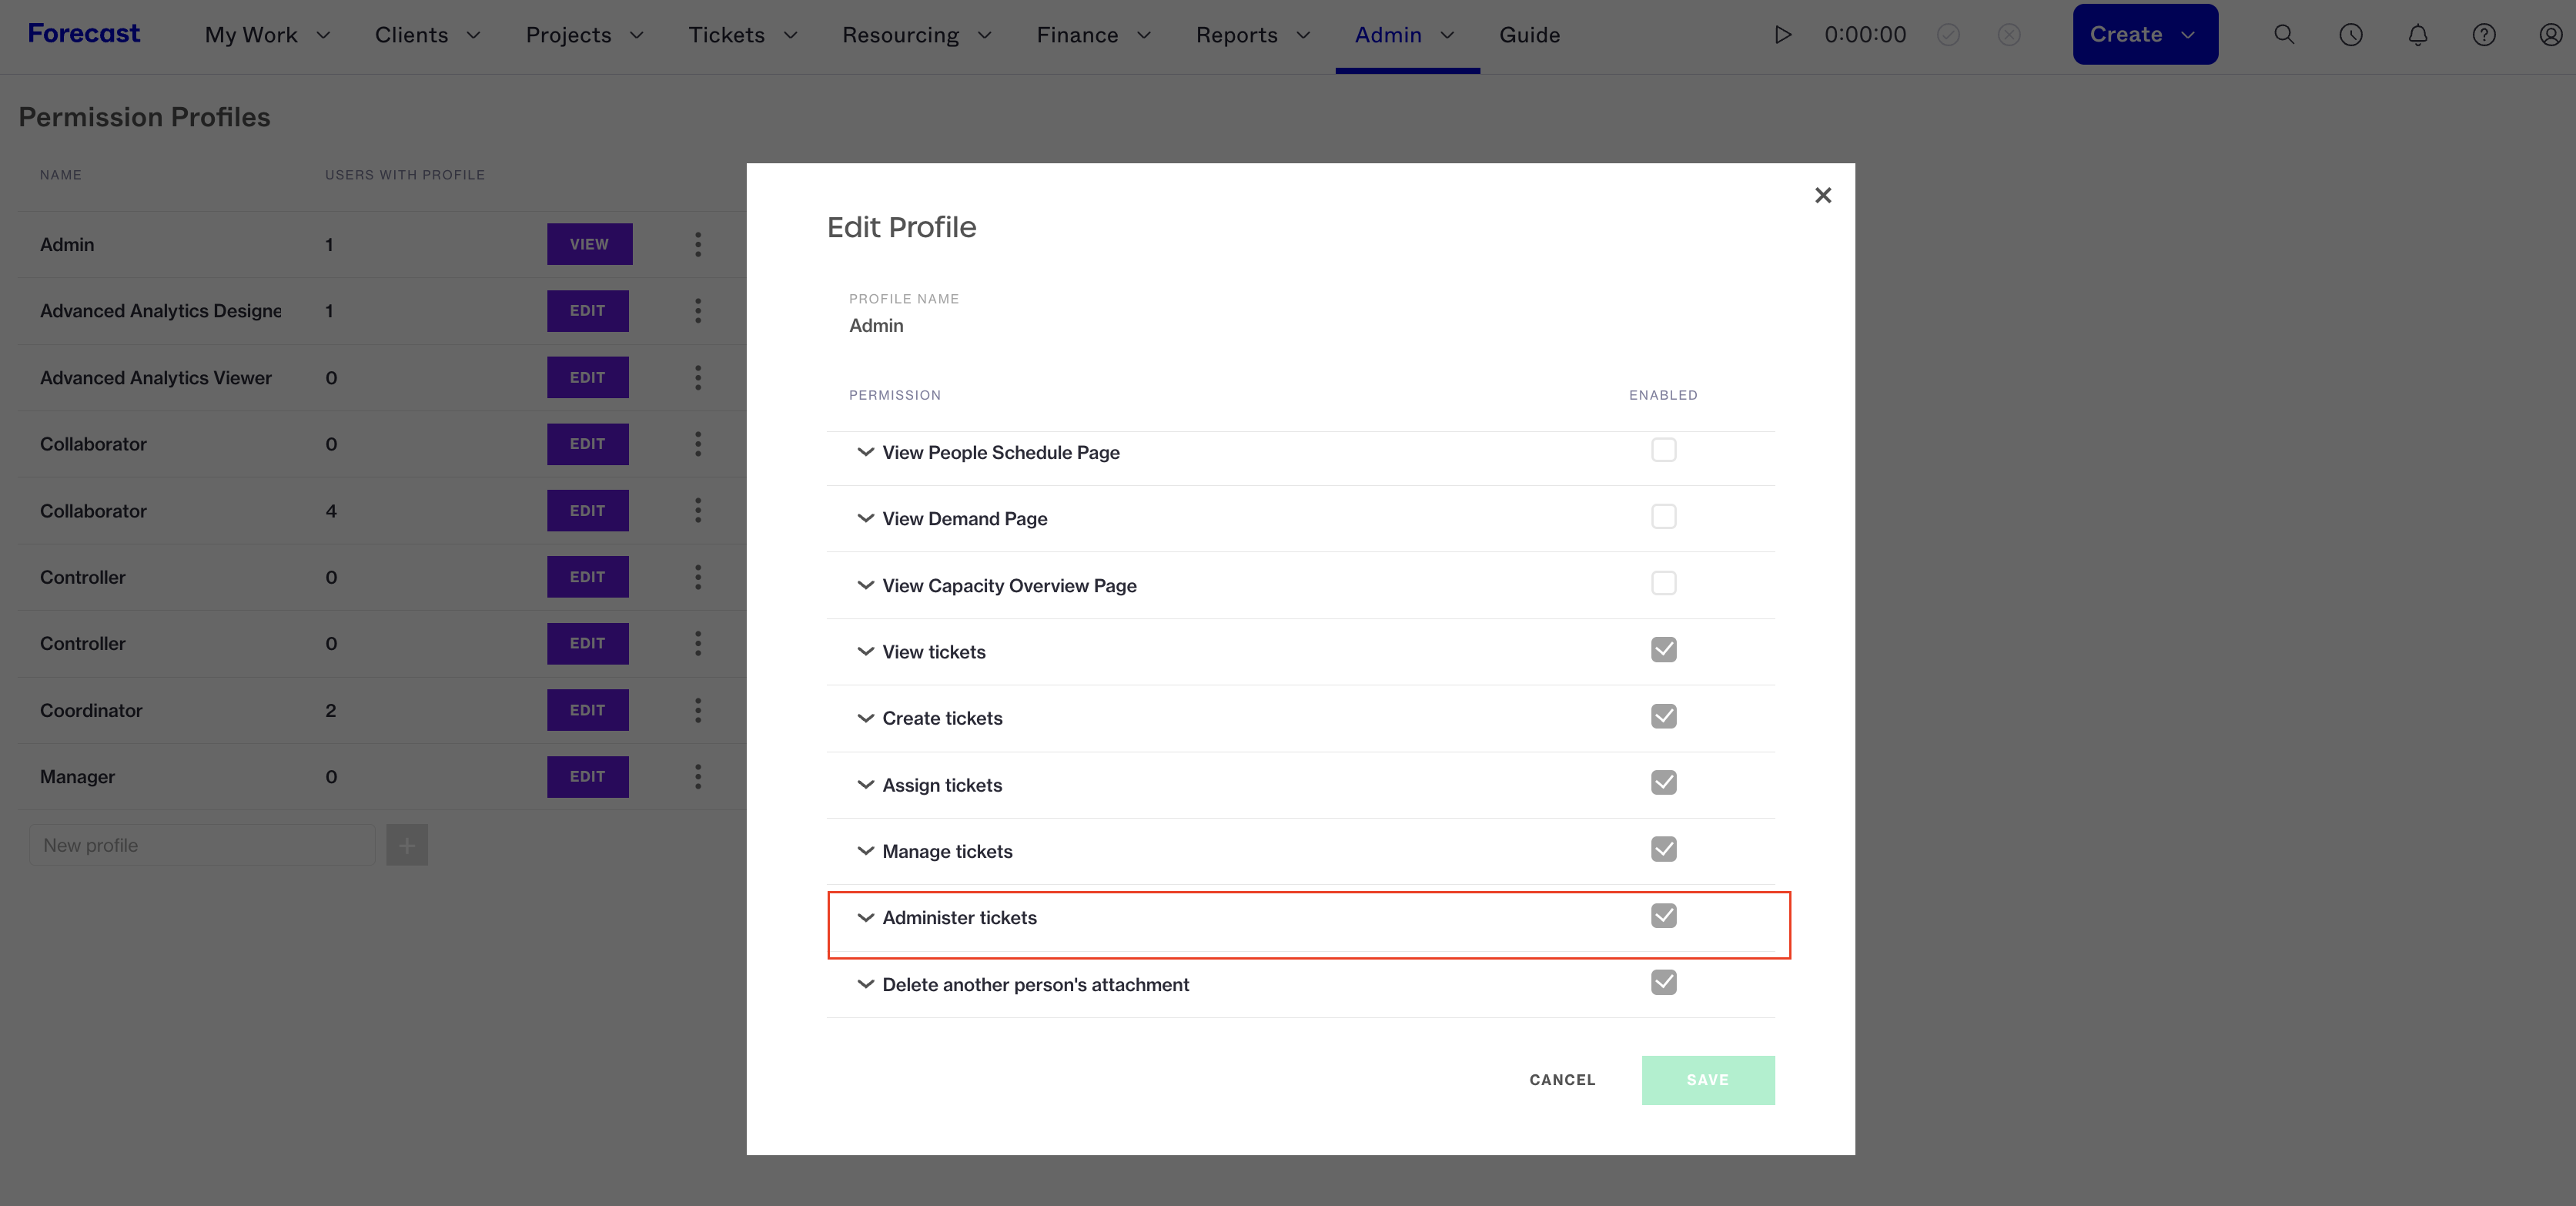The width and height of the screenshot is (2576, 1206).
Task: Expand the Manage tickets permission chevron
Action: [x=865, y=851]
